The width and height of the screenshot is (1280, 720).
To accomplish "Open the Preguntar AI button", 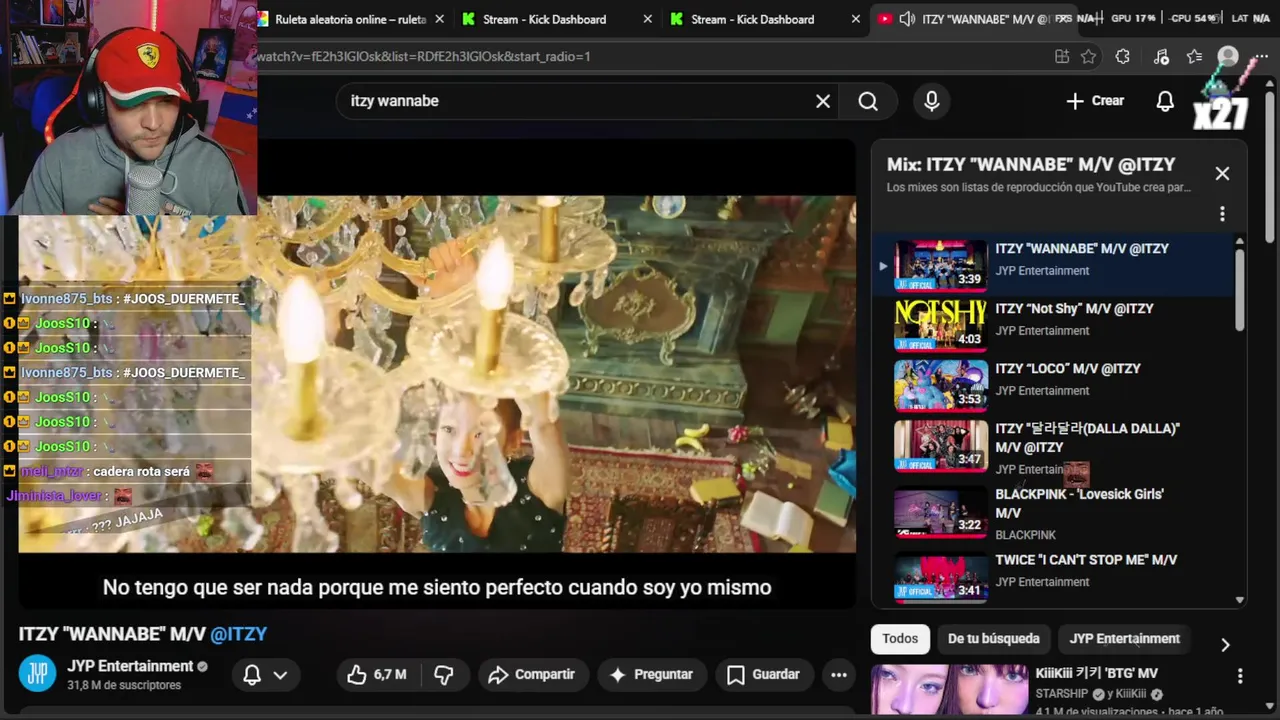I will point(651,675).
